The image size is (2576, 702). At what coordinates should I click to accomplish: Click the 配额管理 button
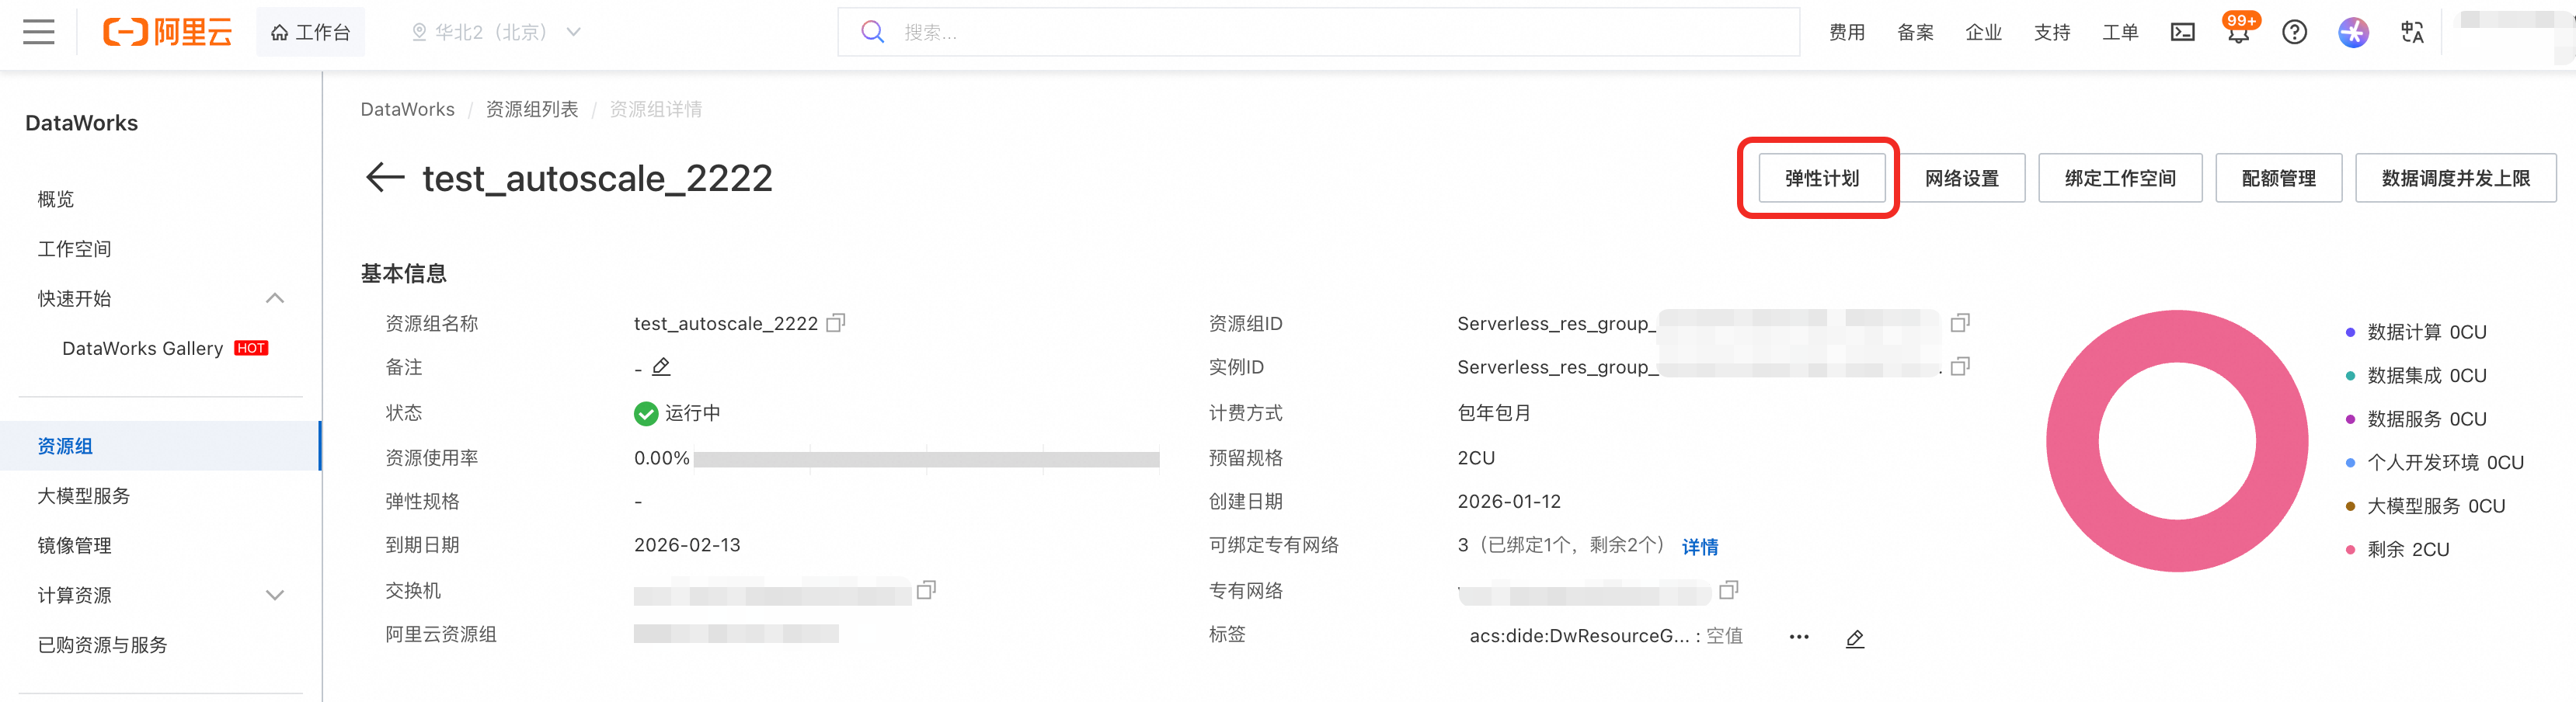2278,178
